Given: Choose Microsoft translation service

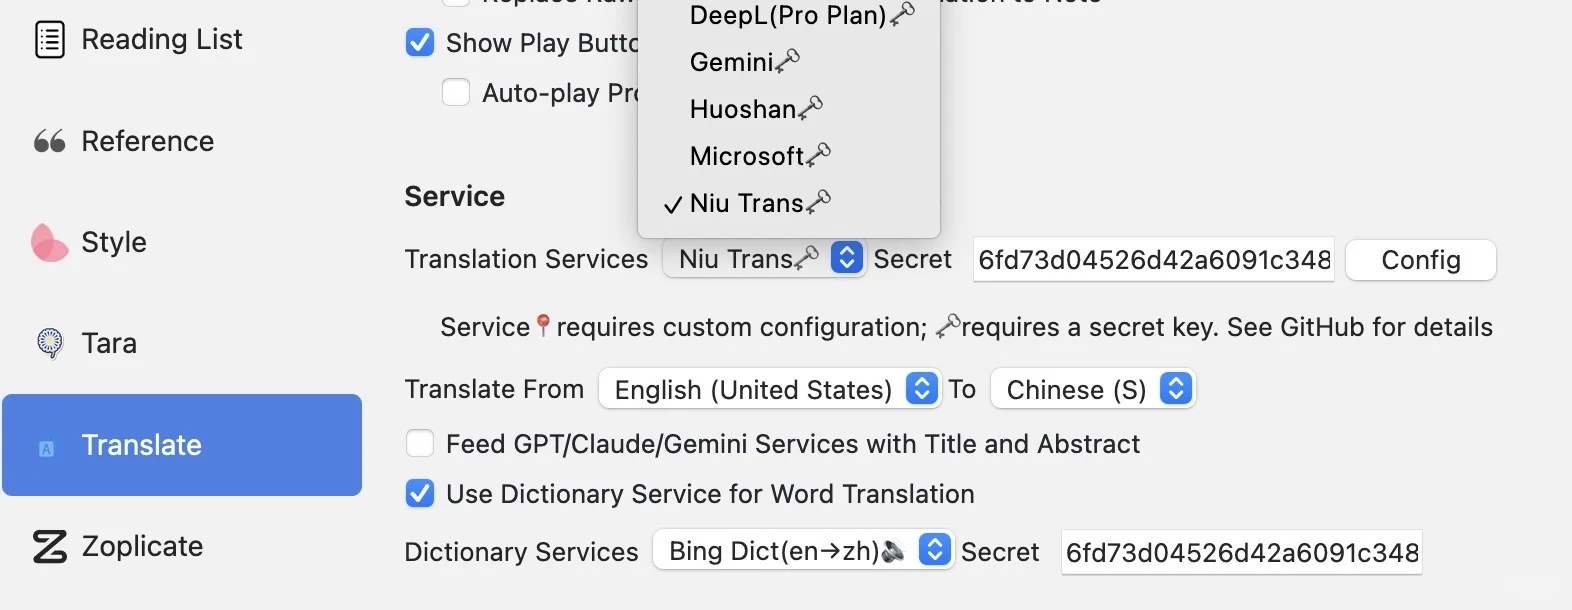Looking at the screenshot, I should tap(789, 156).
